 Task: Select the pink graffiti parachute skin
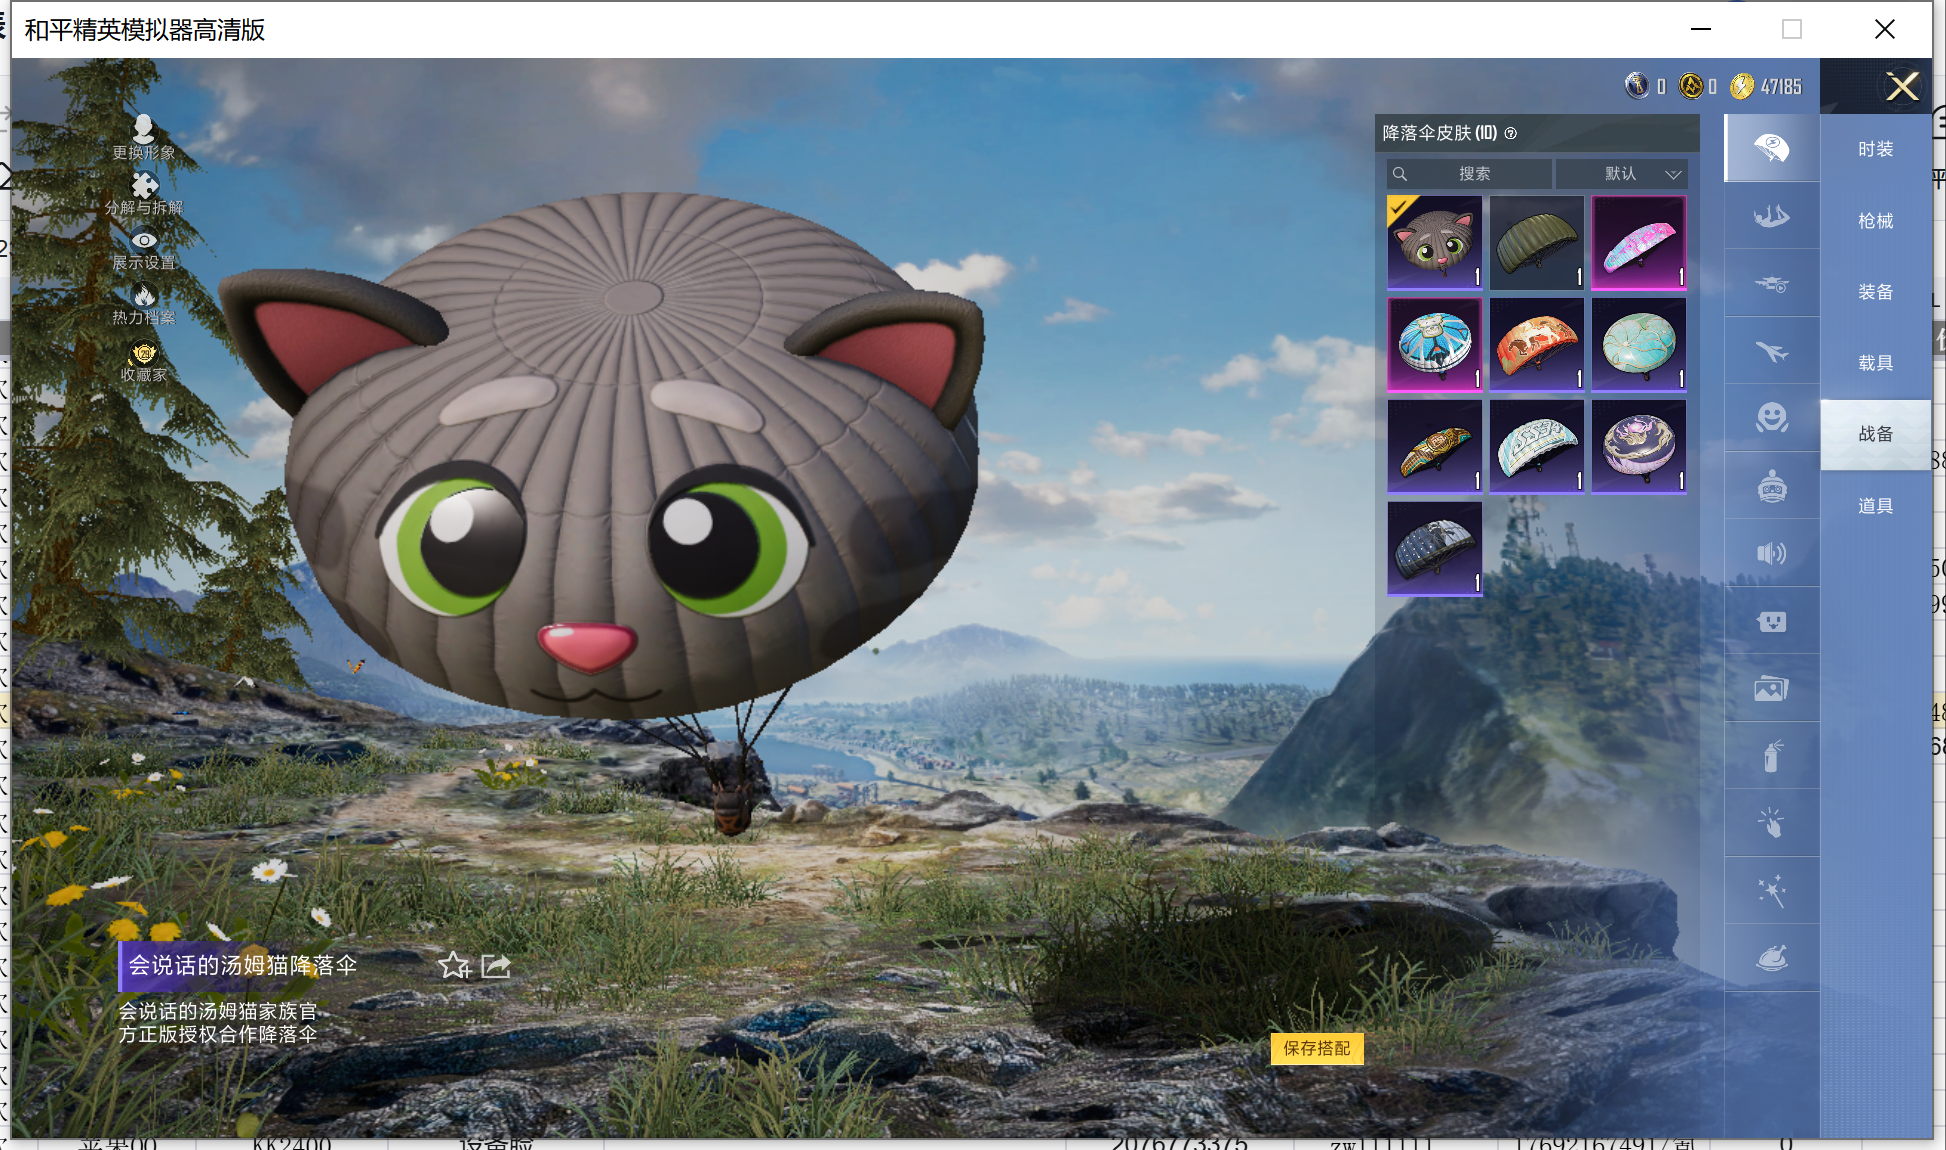[1638, 243]
